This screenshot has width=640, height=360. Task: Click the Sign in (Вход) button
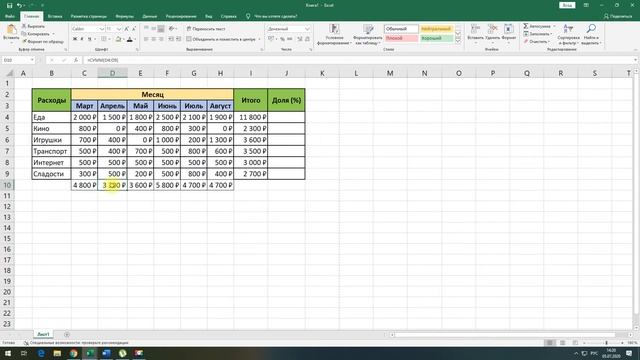(567, 5)
